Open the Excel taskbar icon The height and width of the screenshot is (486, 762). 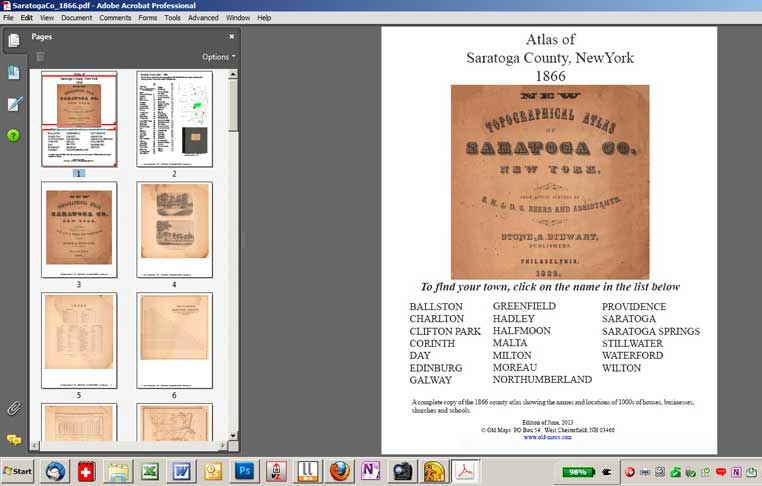pyautogui.click(x=150, y=471)
